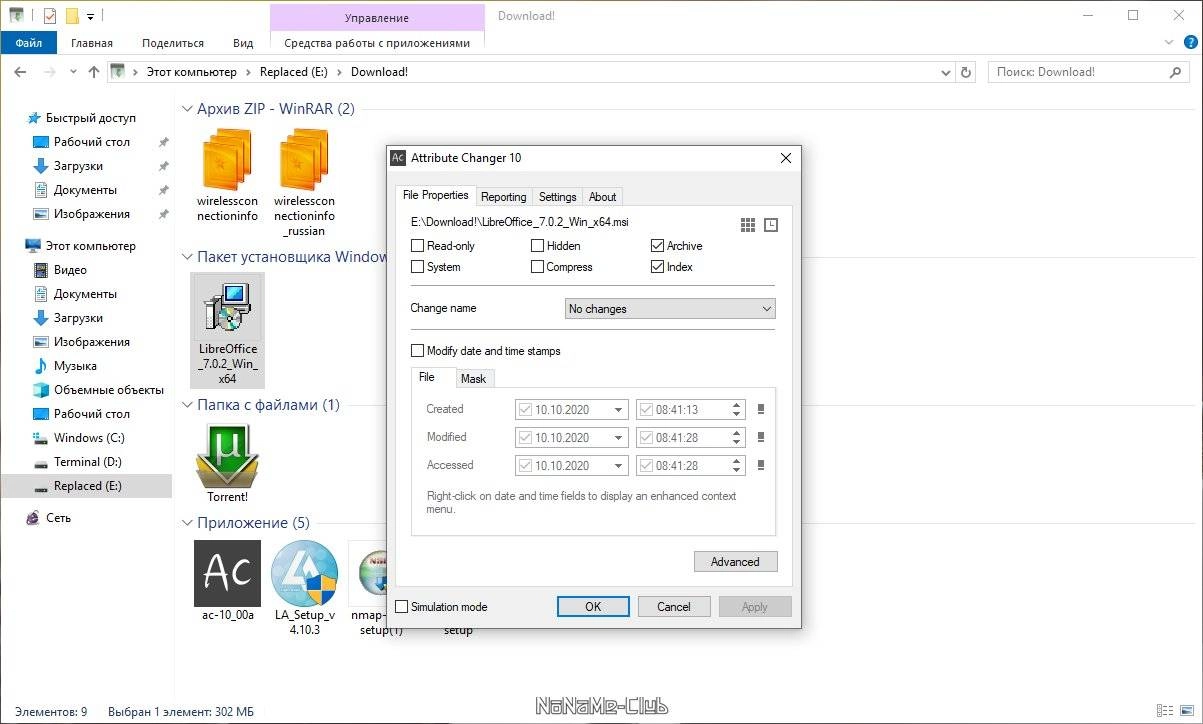The width and height of the screenshot is (1203, 724).
Task: Click the search magnifier icon
Action: [1176, 72]
